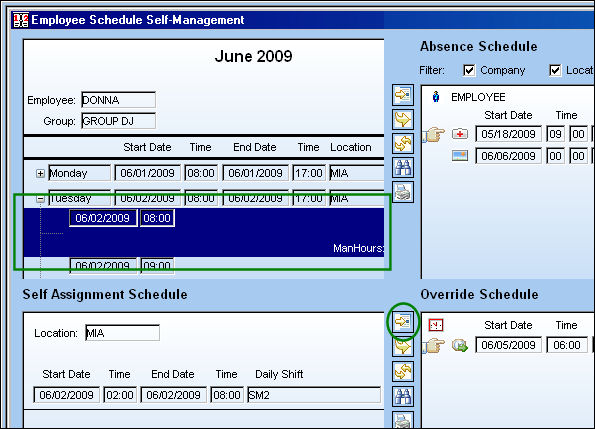Click the pointing hand icon in Absence Schedule
Screen dimensions: 595x429
[x=434, y=134]
